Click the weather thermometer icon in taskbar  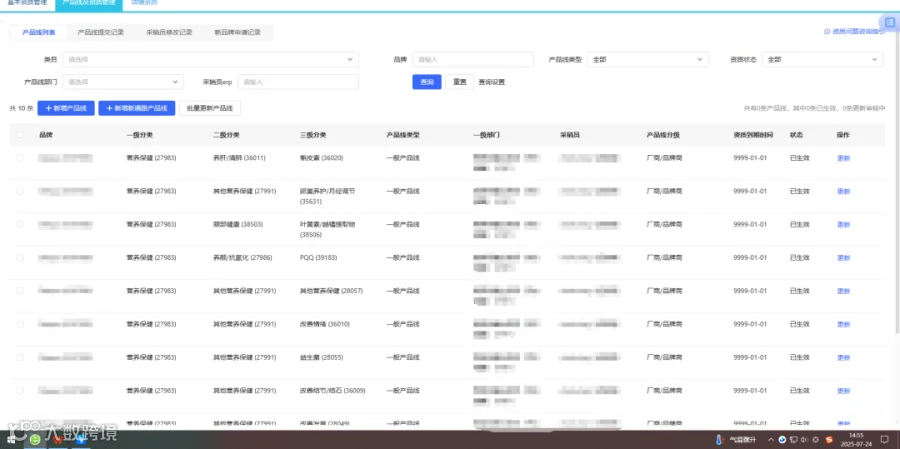(718, 440)
